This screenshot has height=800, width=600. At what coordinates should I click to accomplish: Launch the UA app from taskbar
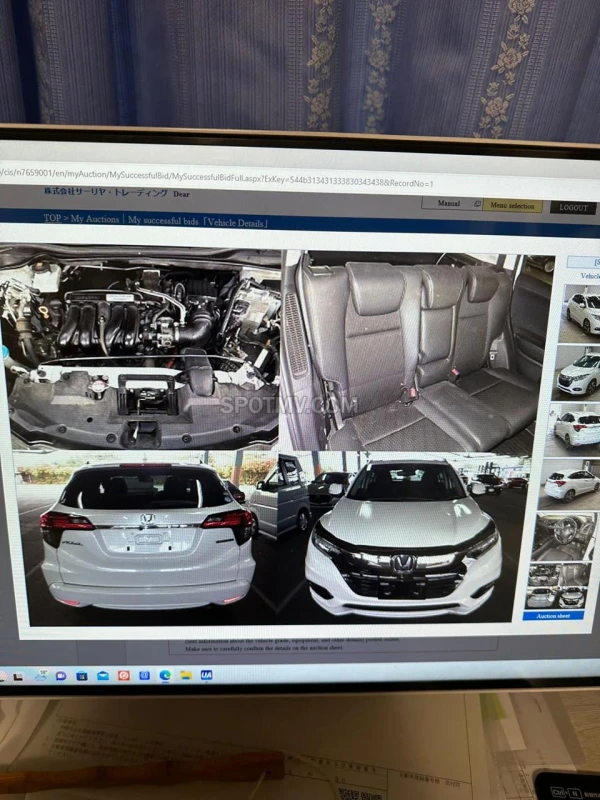(x=206, y=674)
